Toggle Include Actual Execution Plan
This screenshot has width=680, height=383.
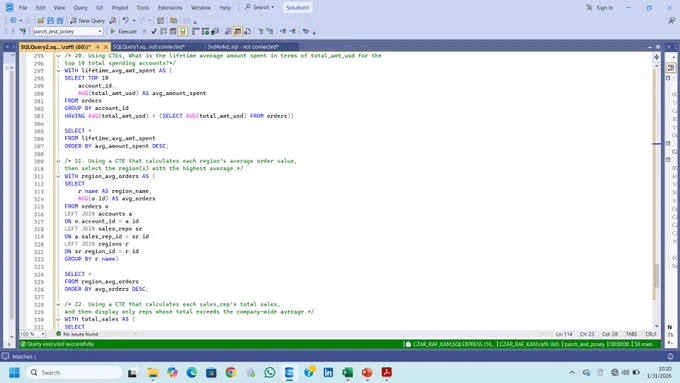(x=196, y=31)
